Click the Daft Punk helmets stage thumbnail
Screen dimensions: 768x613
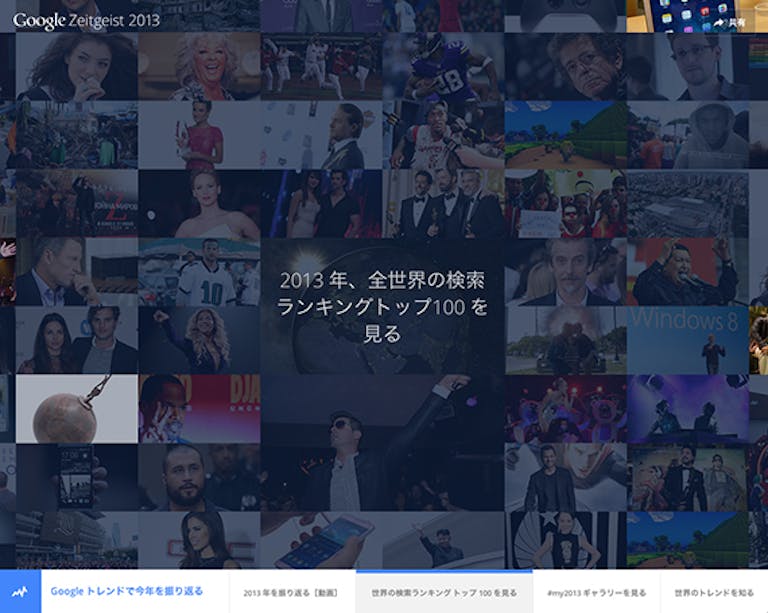pyautogui.click(x=688, y=408)
